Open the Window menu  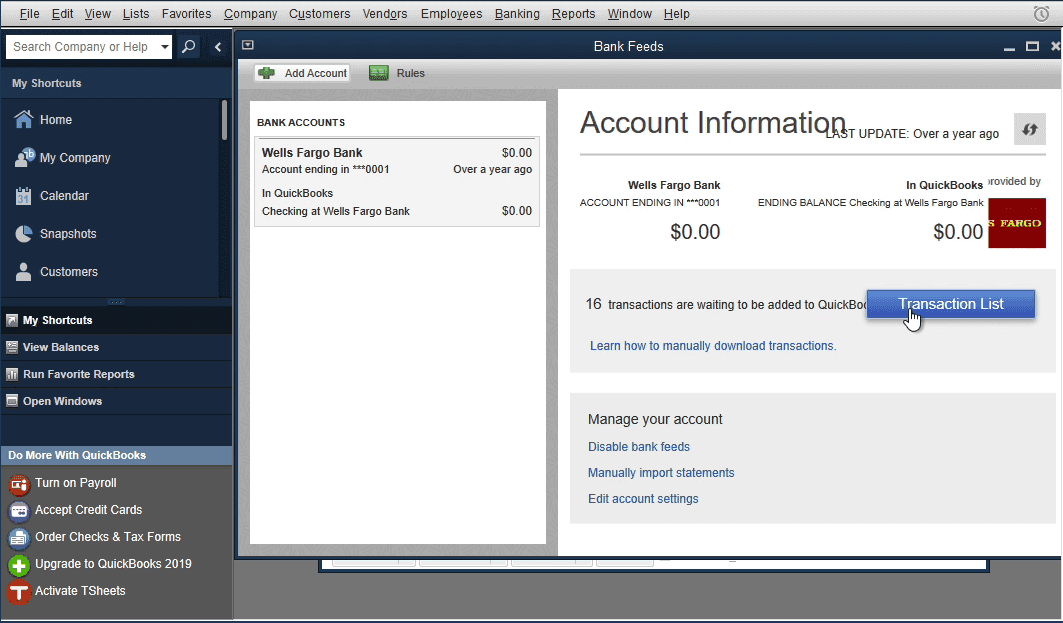tap(629, 14)
